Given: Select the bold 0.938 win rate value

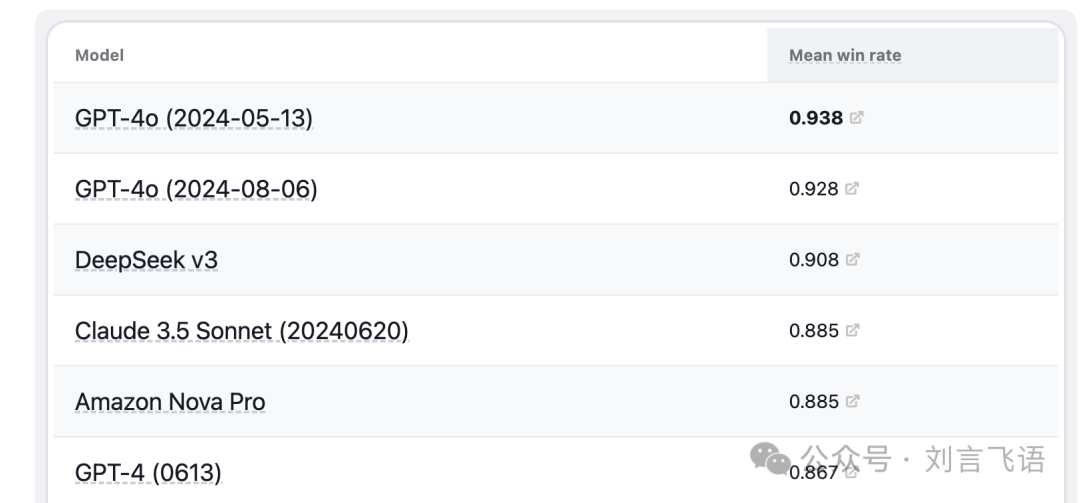Looking at the screenshot, I should [816, 118].
